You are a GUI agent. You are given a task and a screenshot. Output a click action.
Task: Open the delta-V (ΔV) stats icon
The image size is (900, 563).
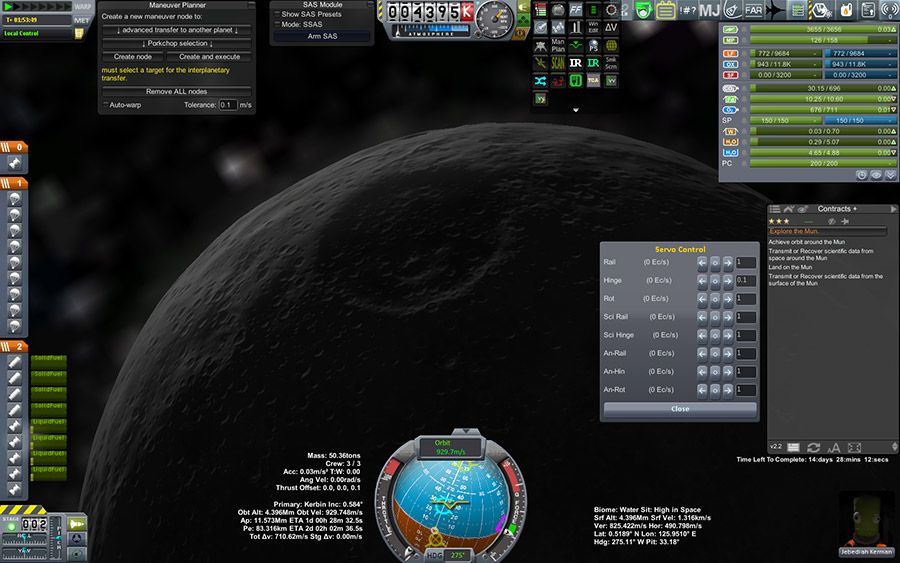[x=611, y=28]
